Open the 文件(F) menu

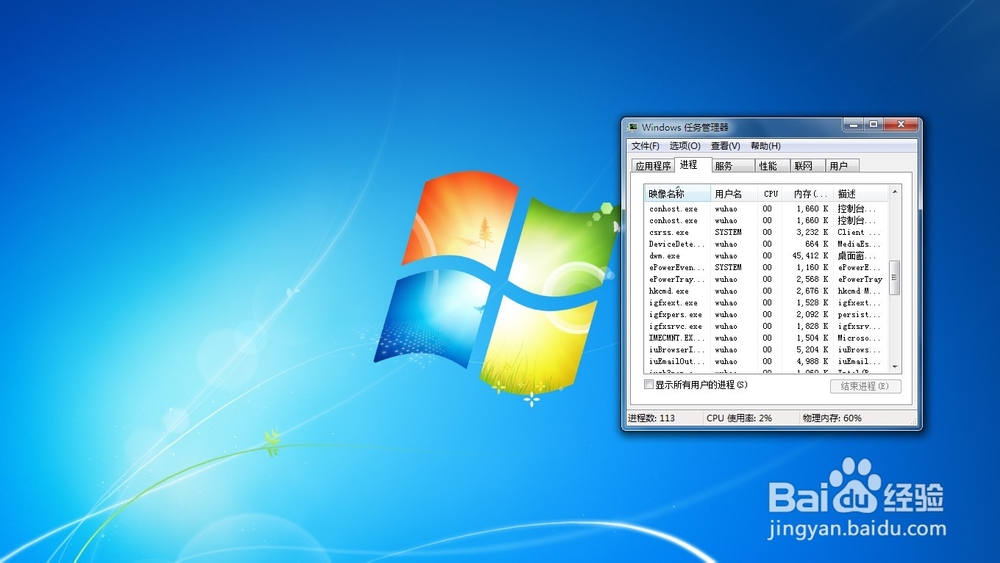click(645, 146)
